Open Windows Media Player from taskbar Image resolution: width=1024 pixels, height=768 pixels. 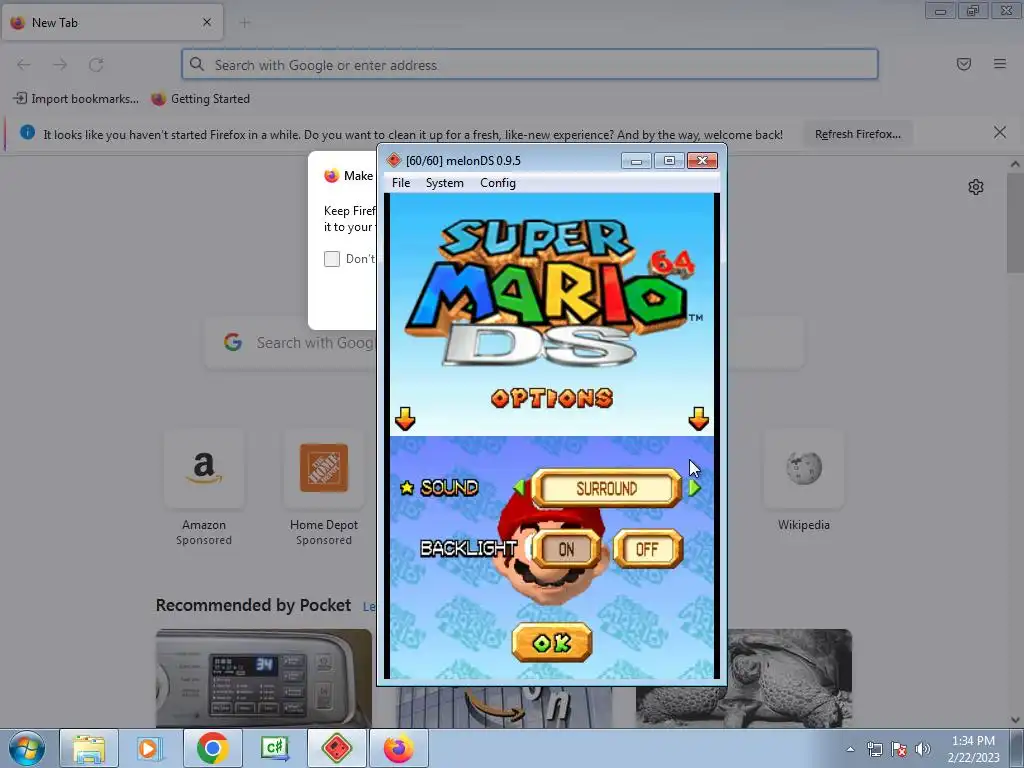click(x=150, y=748)
